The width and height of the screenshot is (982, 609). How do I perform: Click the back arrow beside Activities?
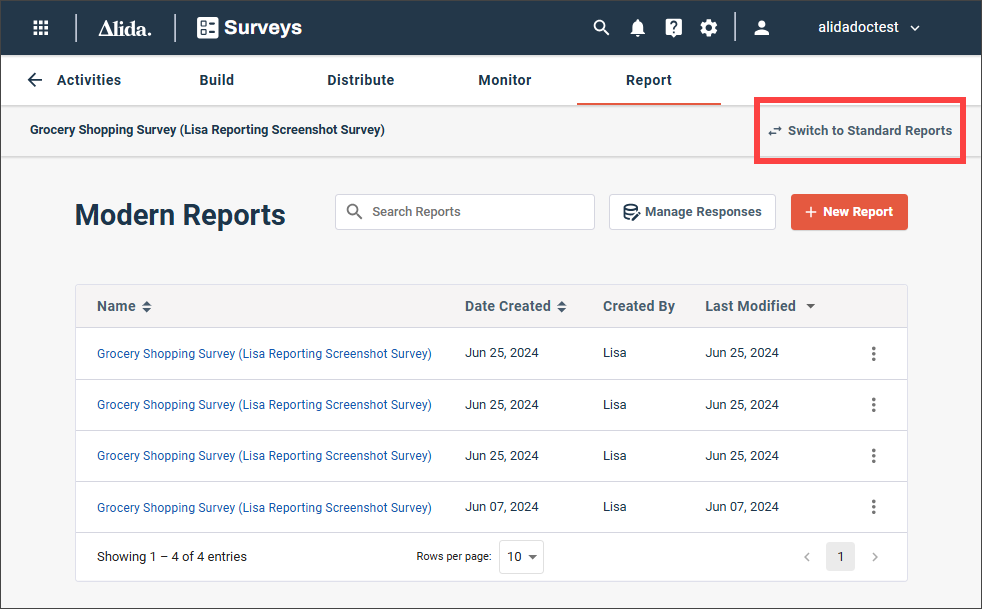click(35, 80)
